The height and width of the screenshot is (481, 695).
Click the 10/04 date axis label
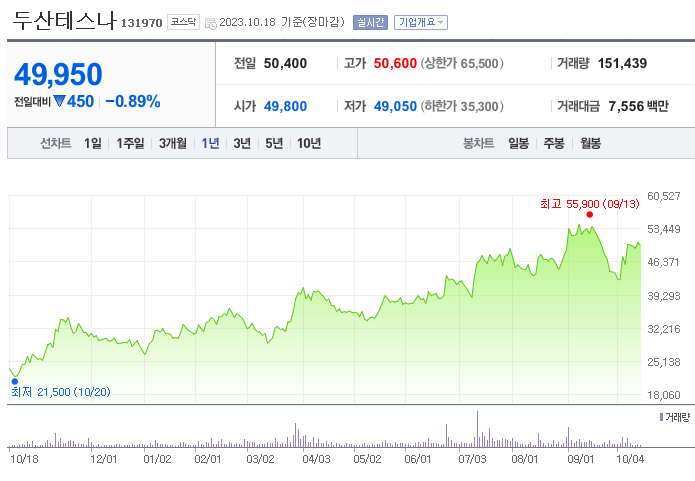point(630,459)
